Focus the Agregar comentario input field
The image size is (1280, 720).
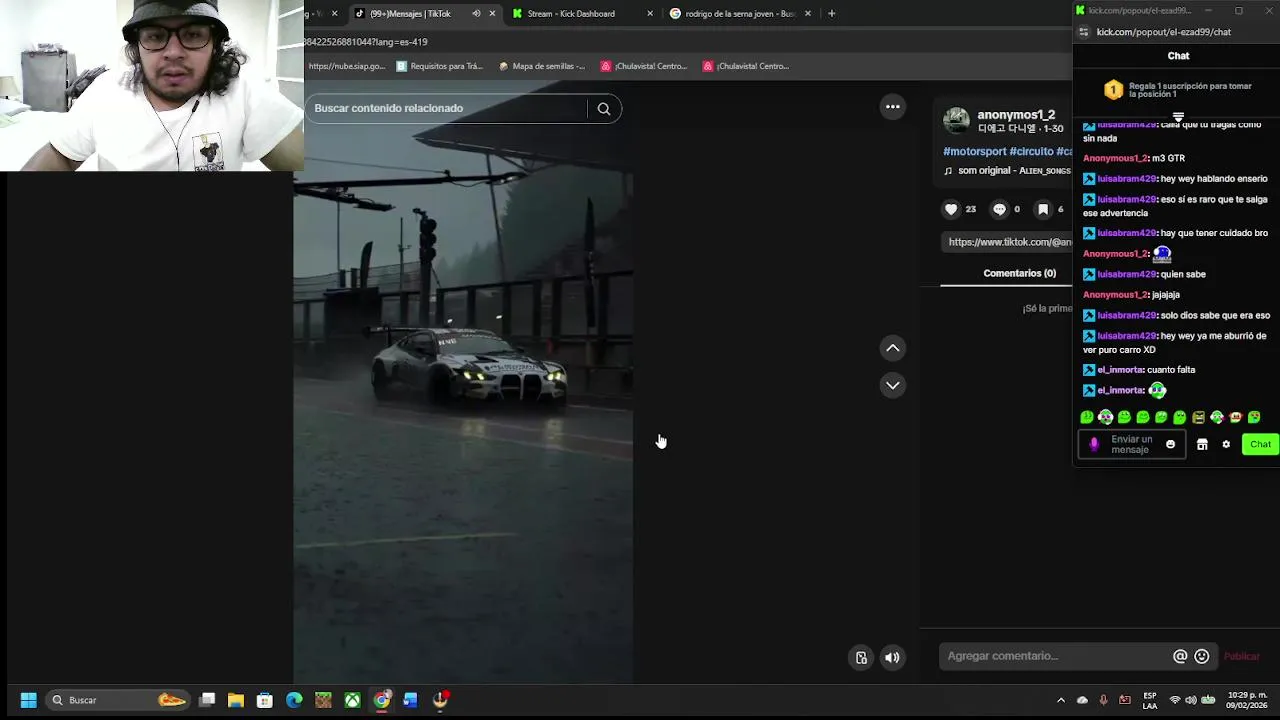[x=1055, y=656]
